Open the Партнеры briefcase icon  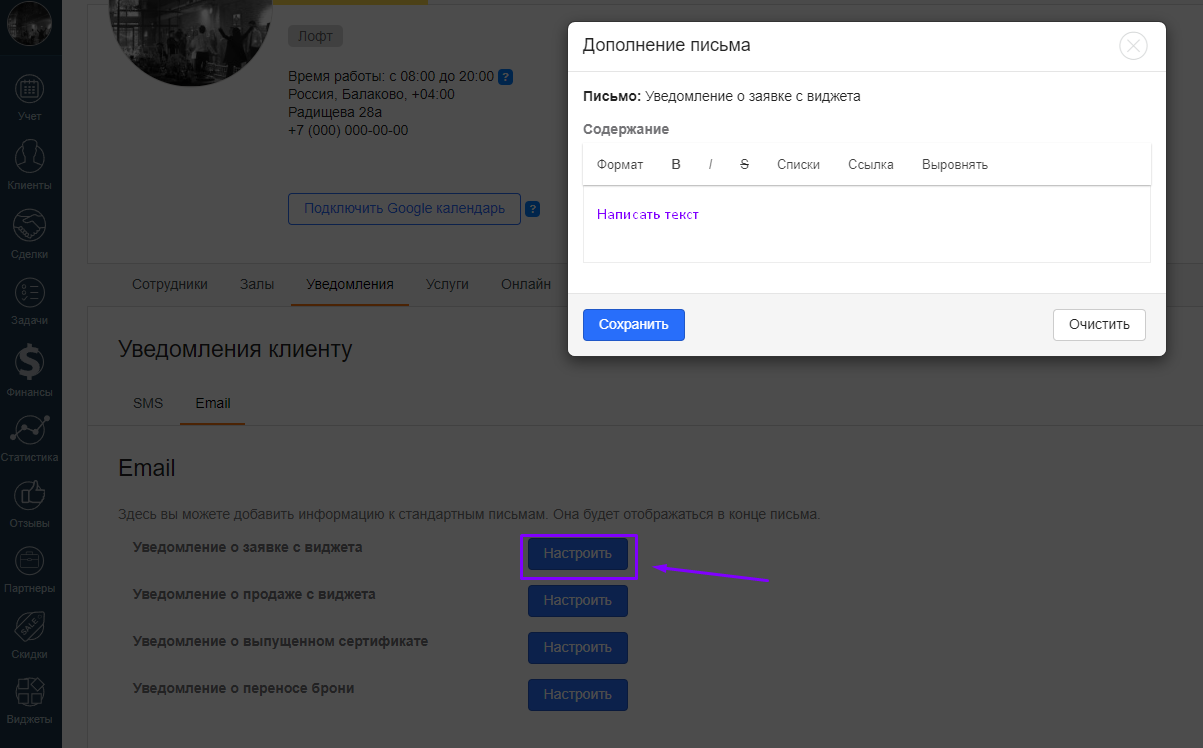coord(30,560)
